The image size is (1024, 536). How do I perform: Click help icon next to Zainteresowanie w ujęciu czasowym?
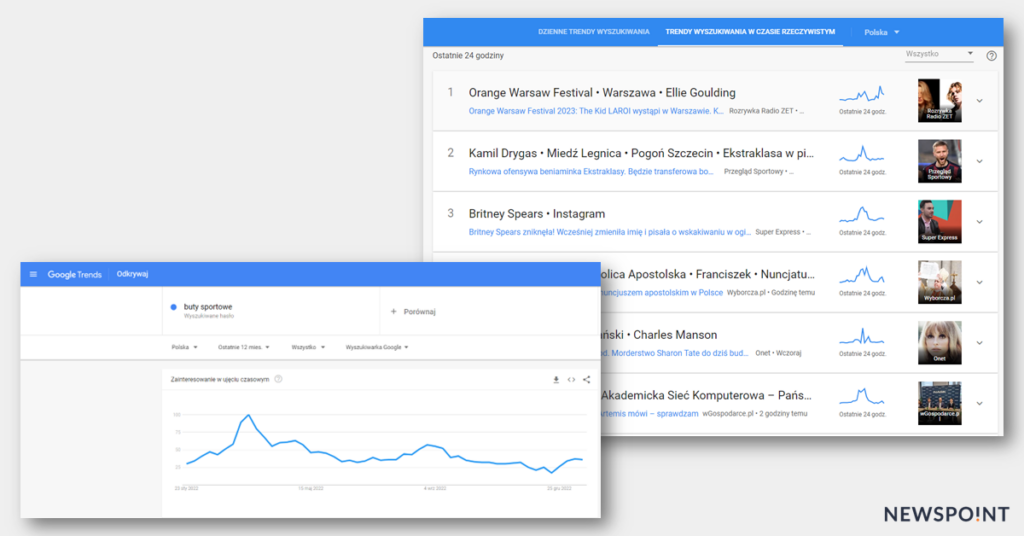(x=278, y=379)
